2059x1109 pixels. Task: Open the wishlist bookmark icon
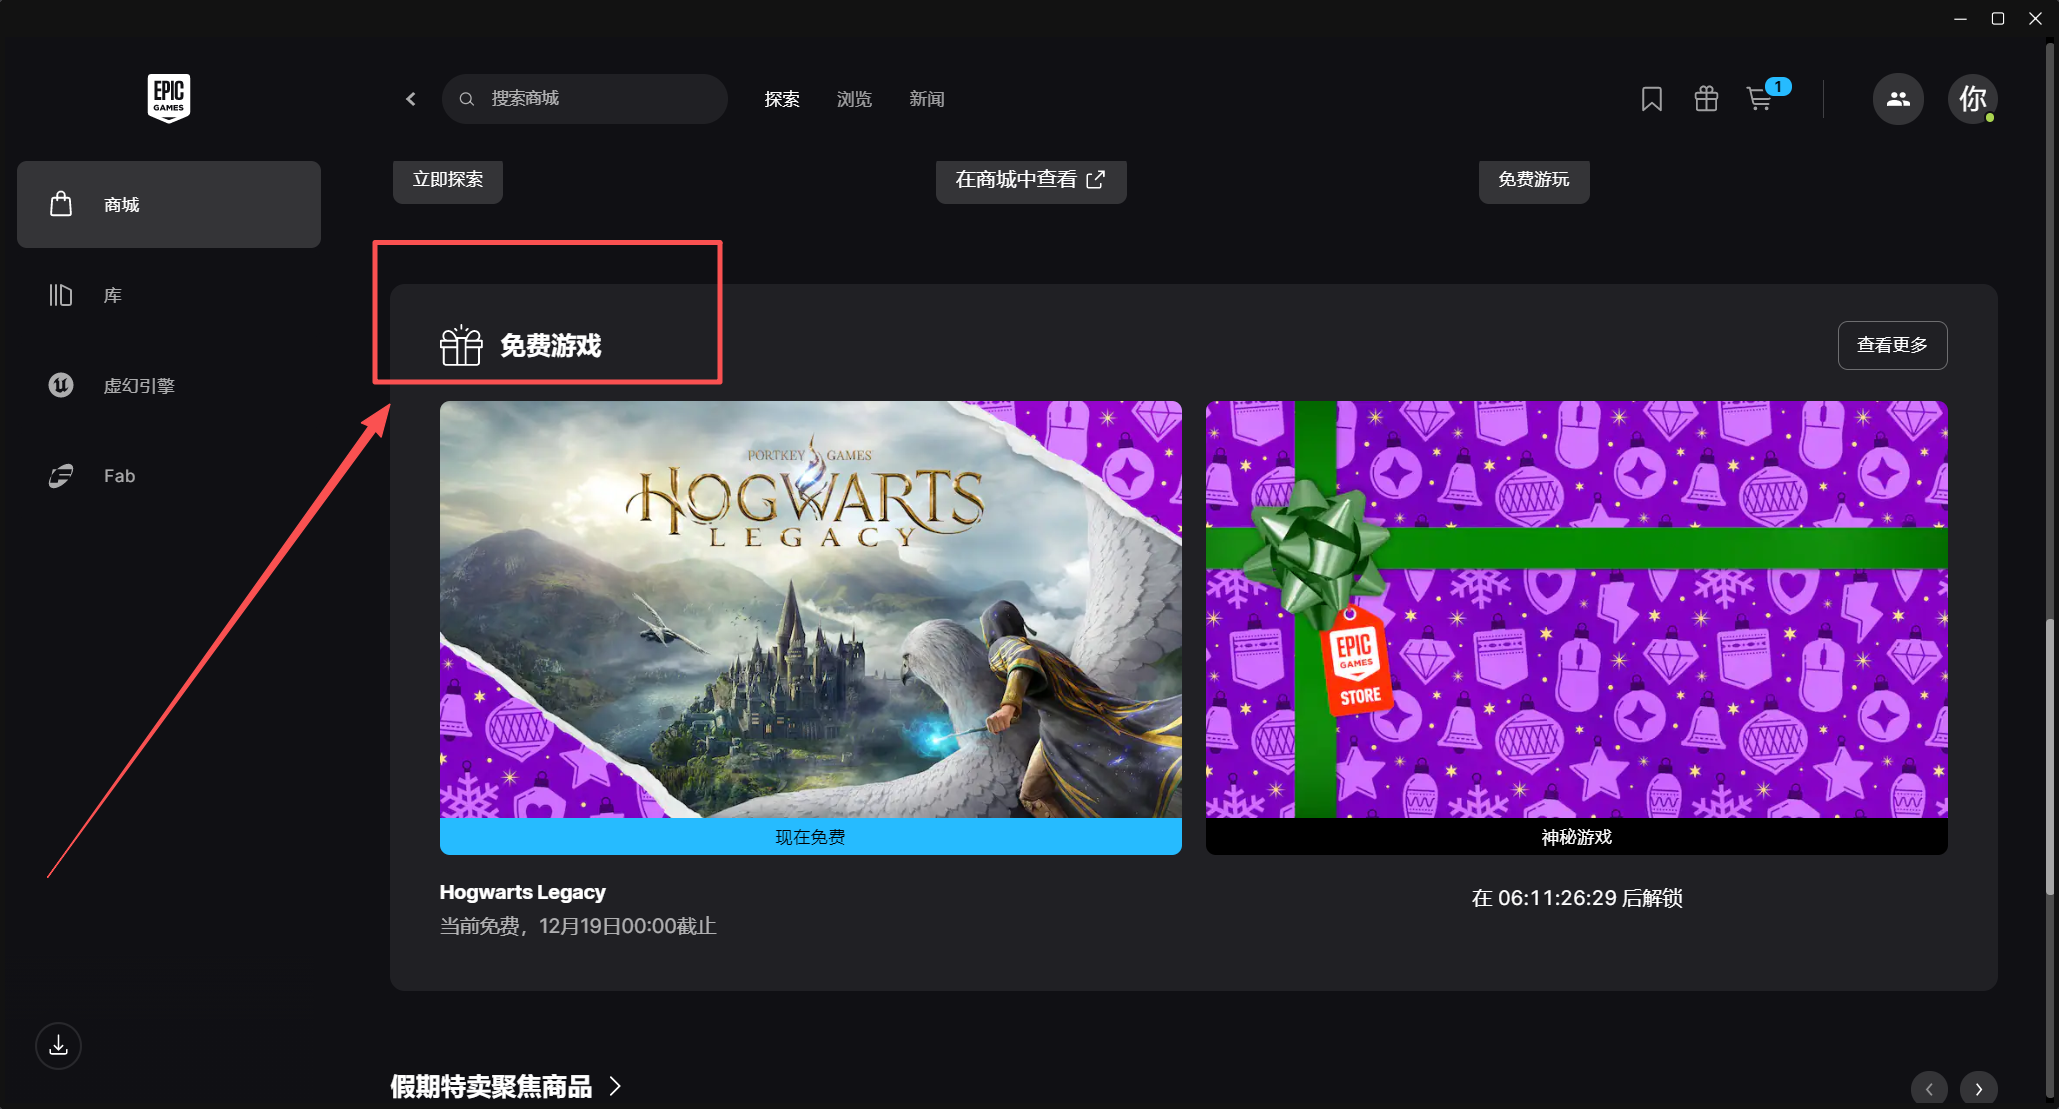point(1651,98)
